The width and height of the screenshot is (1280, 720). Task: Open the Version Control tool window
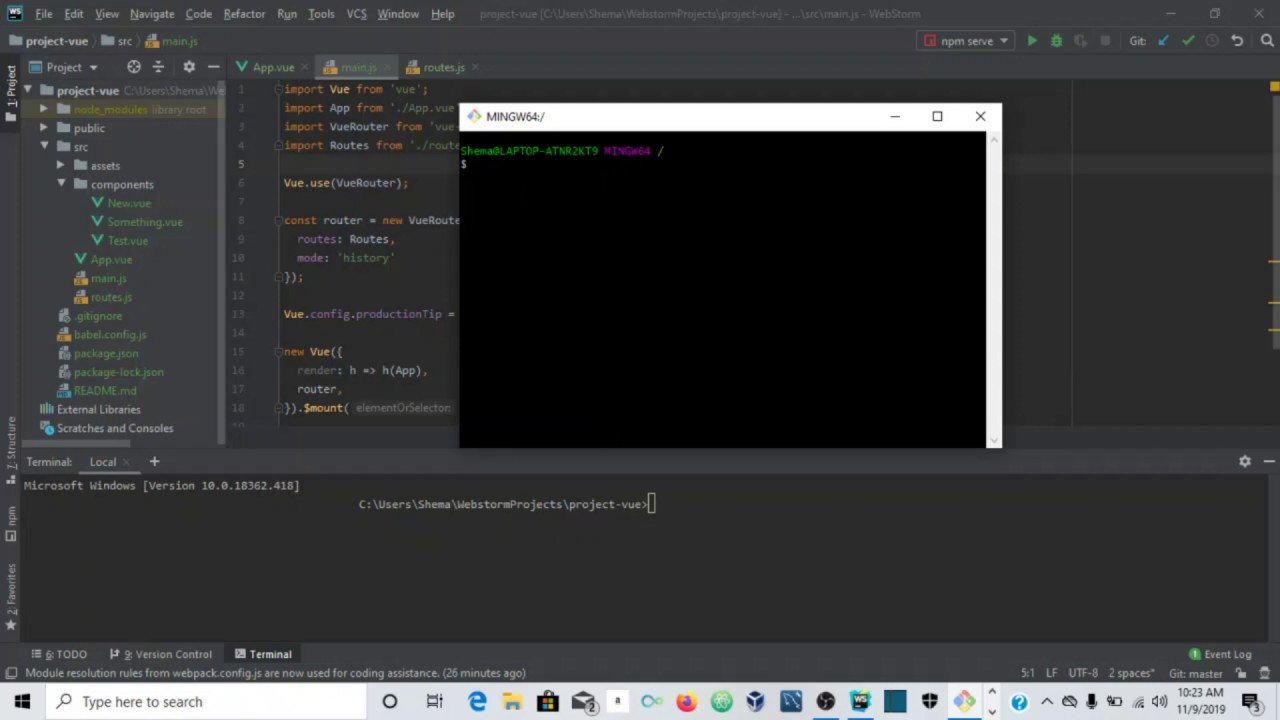coord(162,654)
